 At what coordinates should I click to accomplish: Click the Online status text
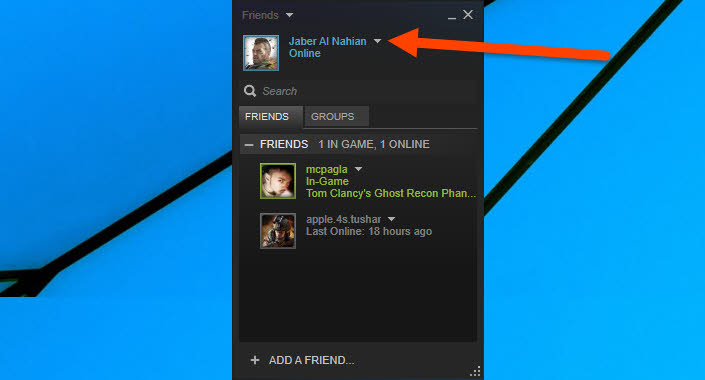tap(304, 54)
